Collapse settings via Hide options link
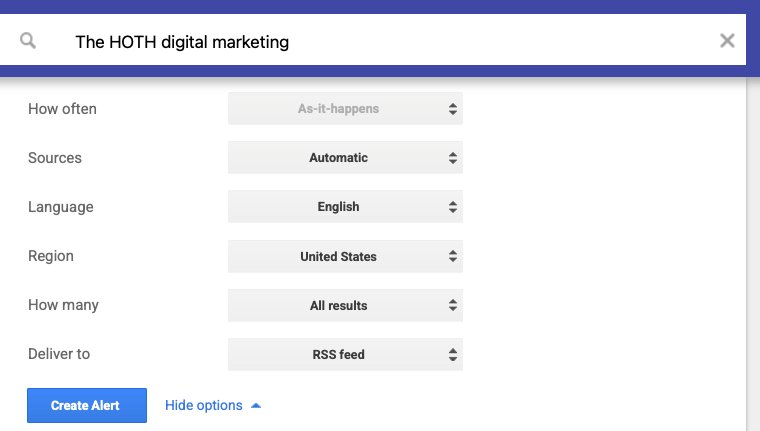The height and width of the screenshot is (431, 760). 204,406
